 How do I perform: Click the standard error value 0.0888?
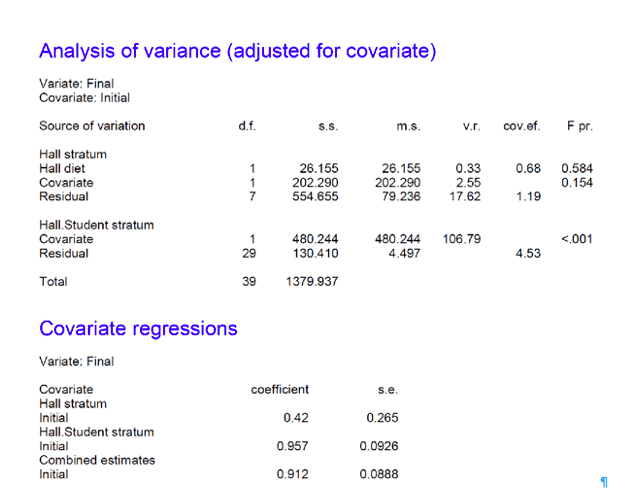coord(379,474)
